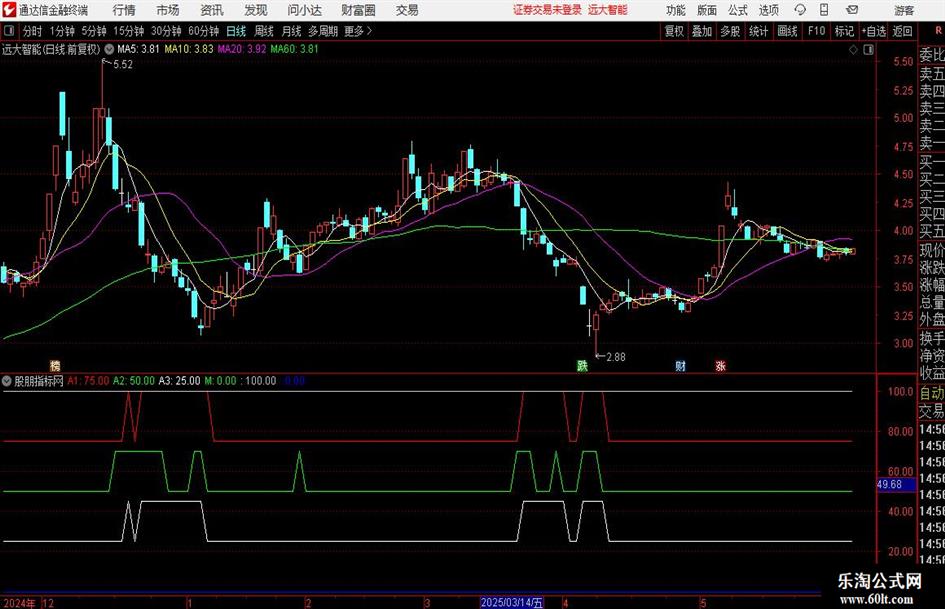Click the blue 财 marker below the chart
The width and height of the screenshot is (945, 609).
tap(680, 365)
